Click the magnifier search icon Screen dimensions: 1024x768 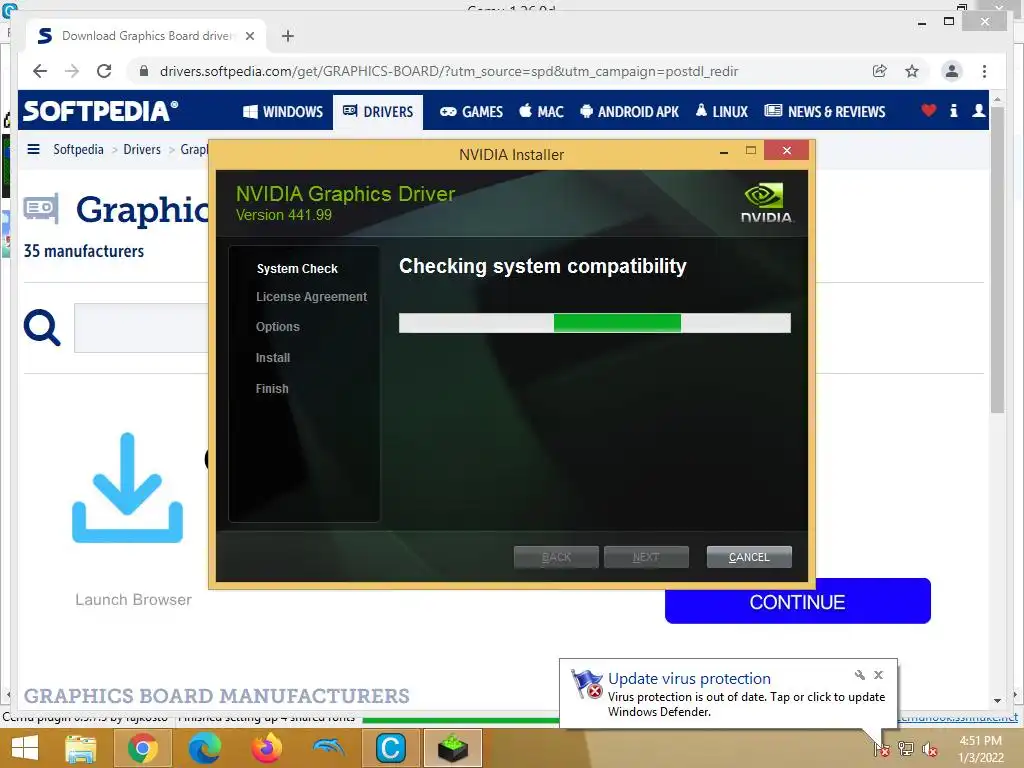coord(42,327)
